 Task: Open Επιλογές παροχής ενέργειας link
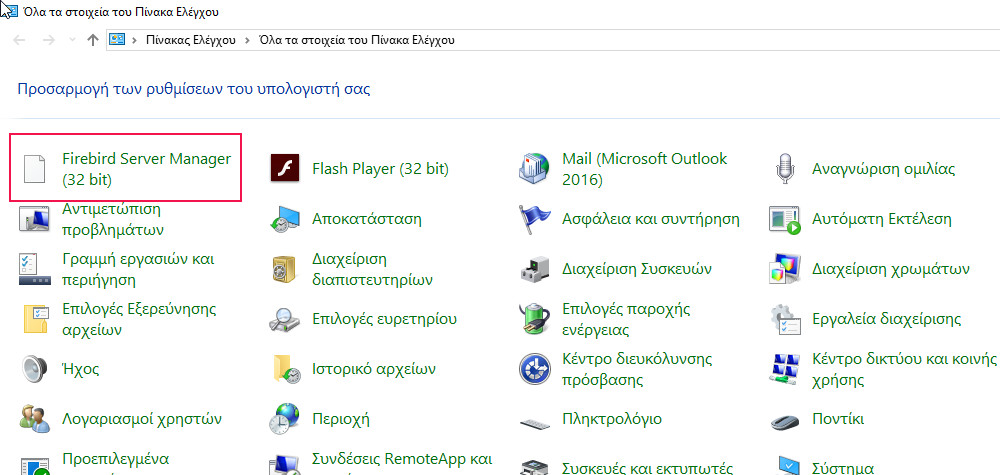click(x=626, y=319)
